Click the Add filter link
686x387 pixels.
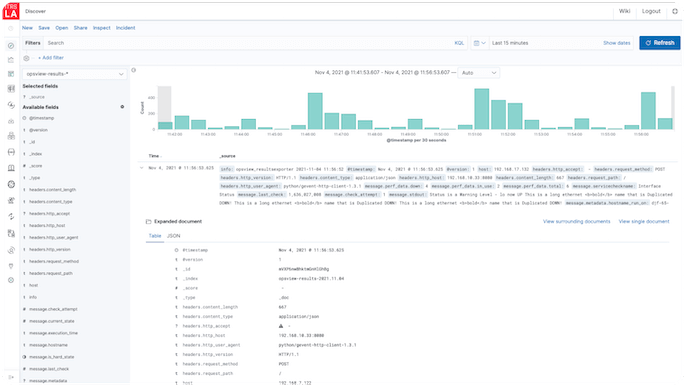[51, 58]
